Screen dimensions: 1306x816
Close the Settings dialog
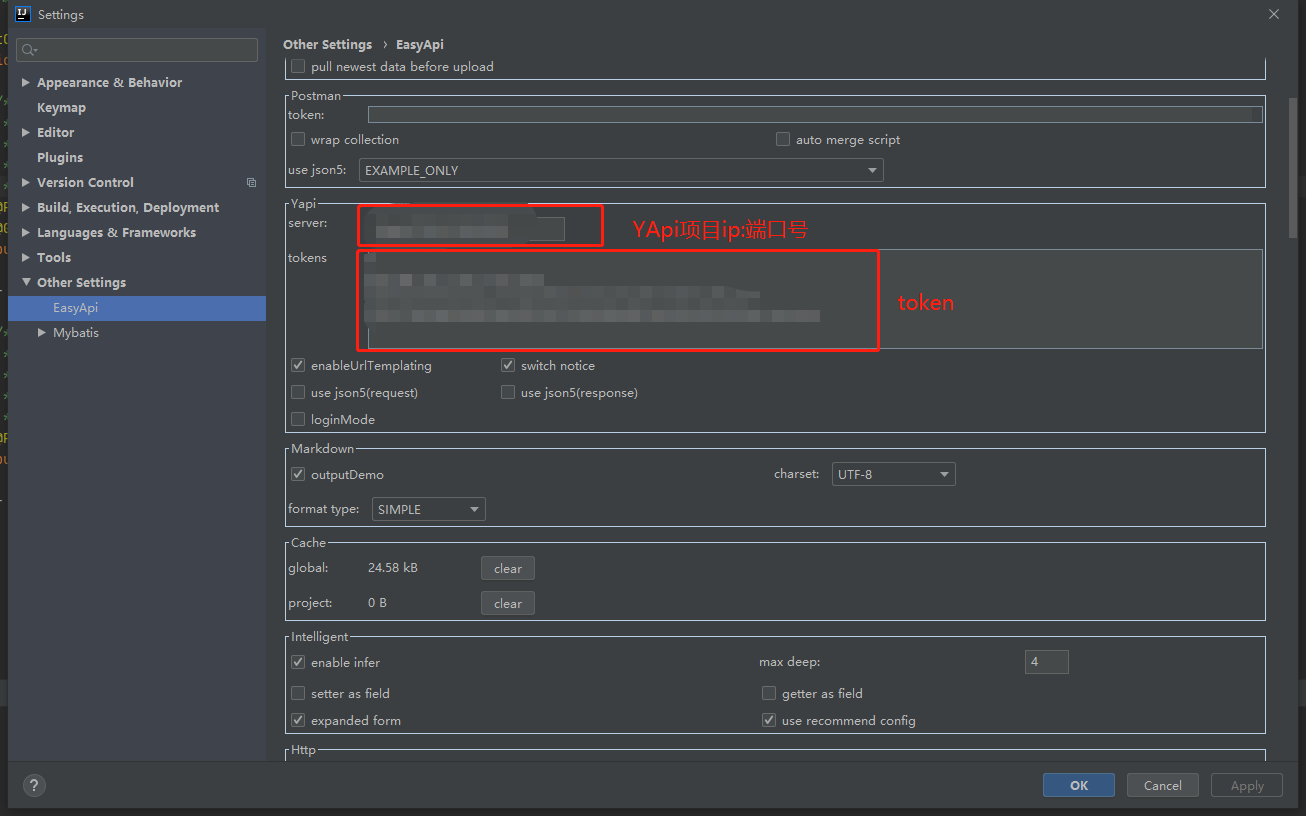click(1274, 14)
